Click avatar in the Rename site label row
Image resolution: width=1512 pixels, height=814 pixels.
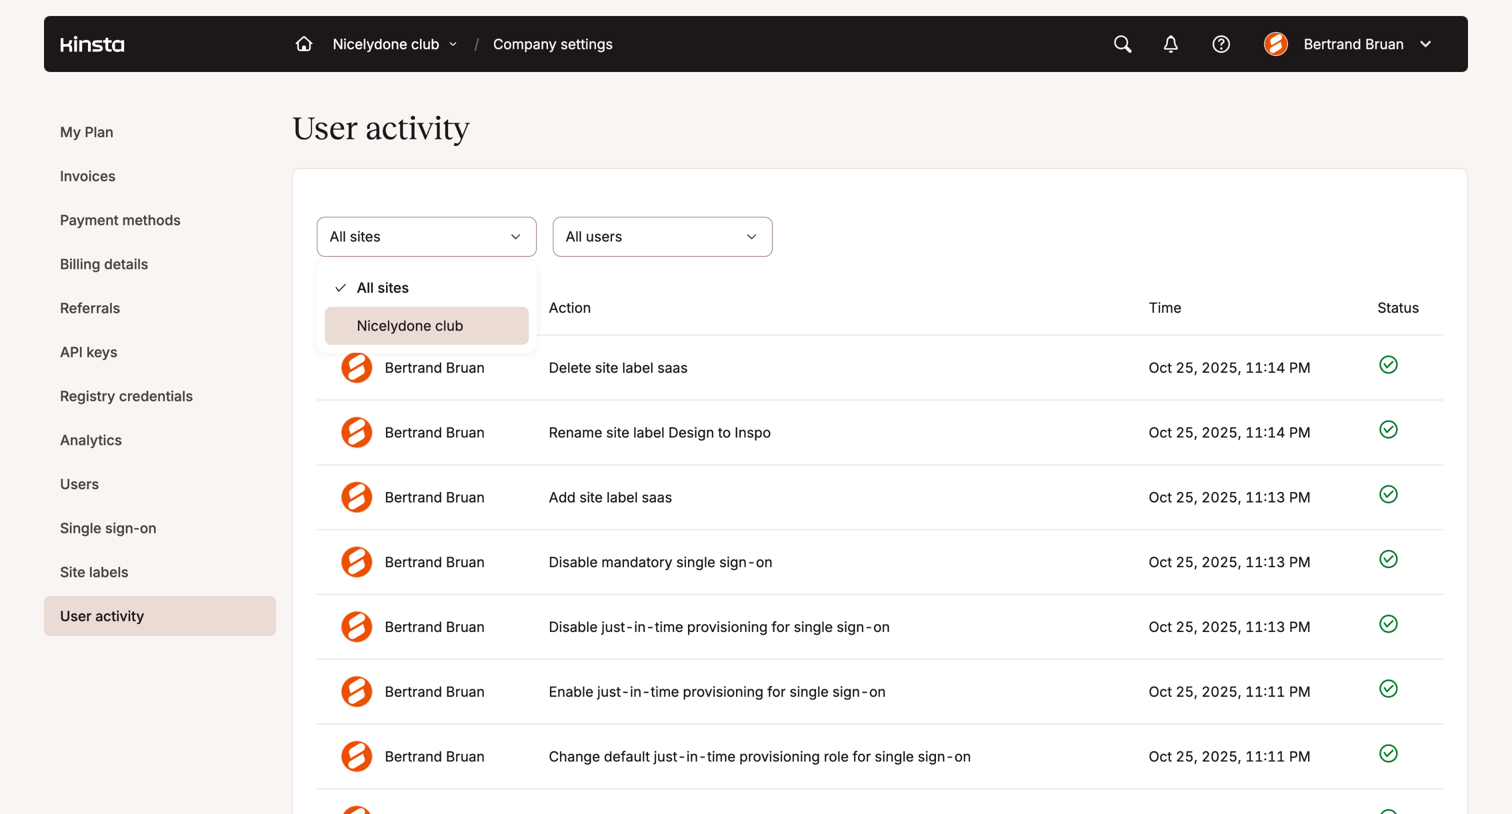(357, 433)
